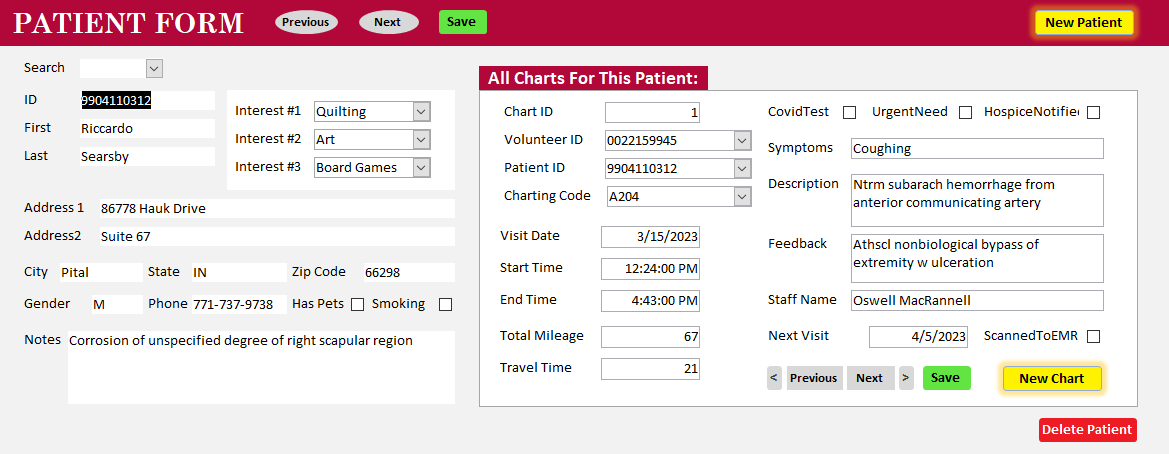Edit the First name field Riccardo
The width and height of the screenshot is (1169, 454).
[x=147, y=129]
